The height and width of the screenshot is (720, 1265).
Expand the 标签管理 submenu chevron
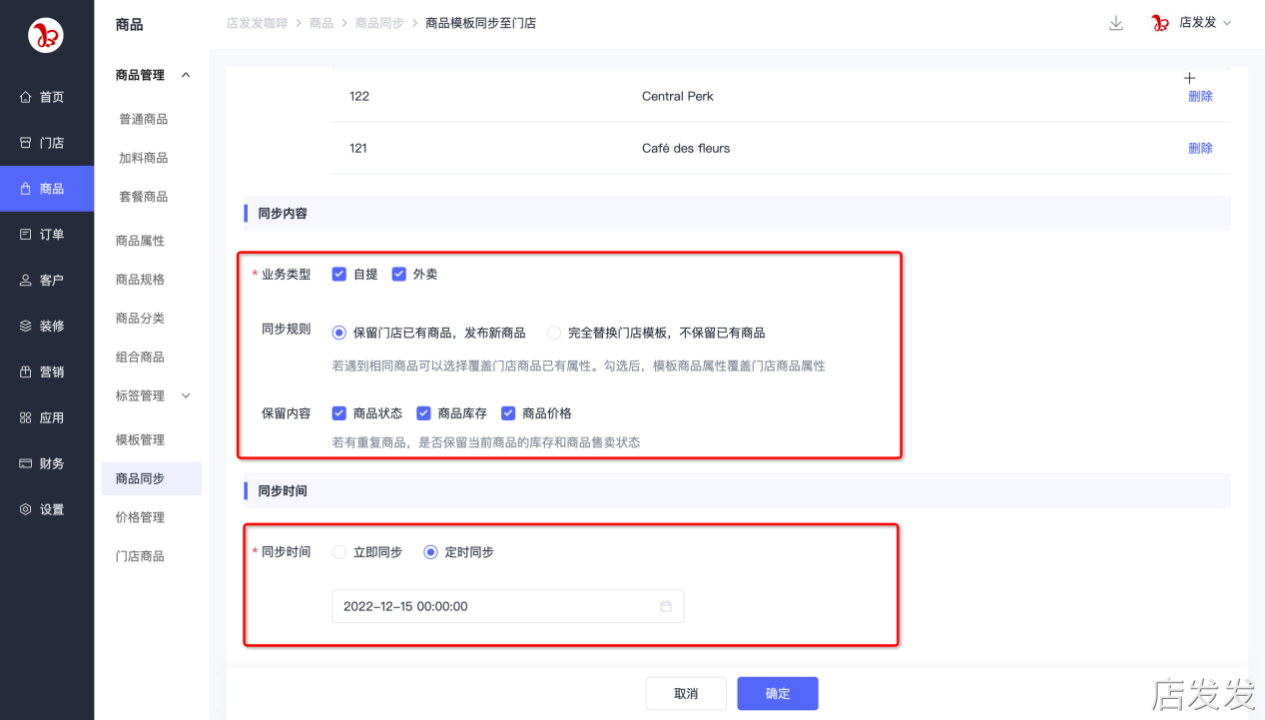(185, 396)
